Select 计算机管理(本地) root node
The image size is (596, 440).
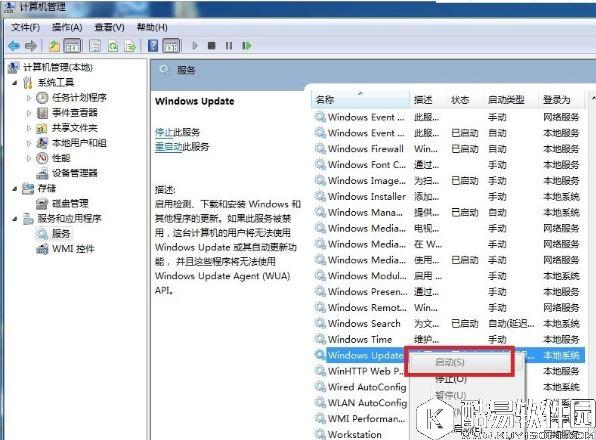pos(58,67)
